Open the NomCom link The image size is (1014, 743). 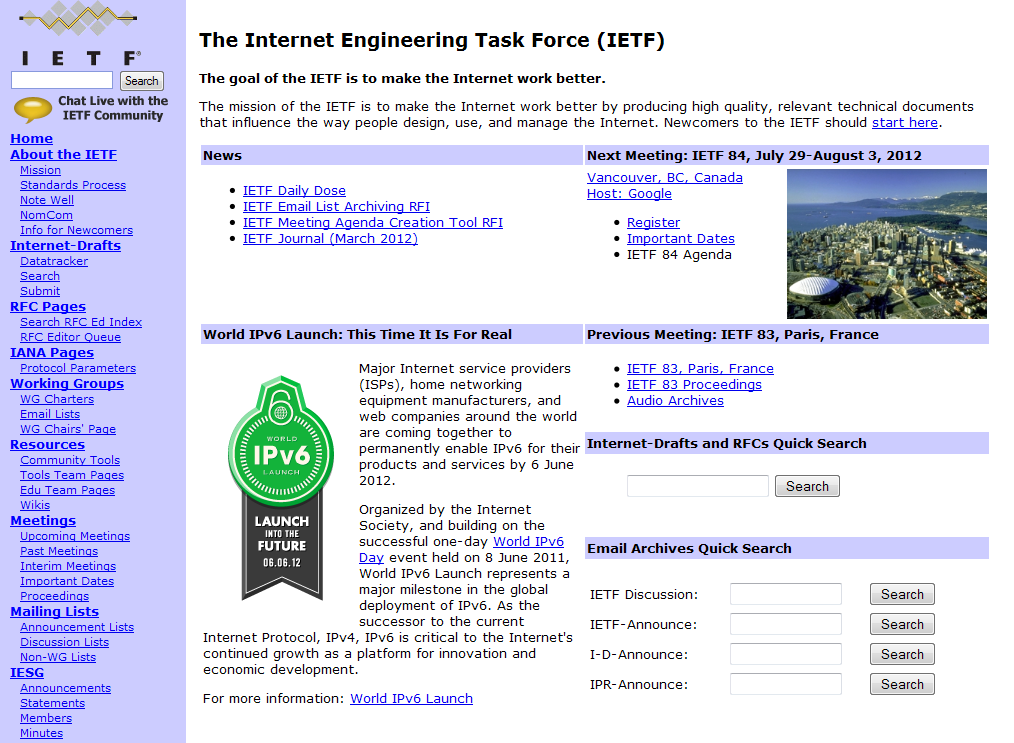tap(46, 215)
